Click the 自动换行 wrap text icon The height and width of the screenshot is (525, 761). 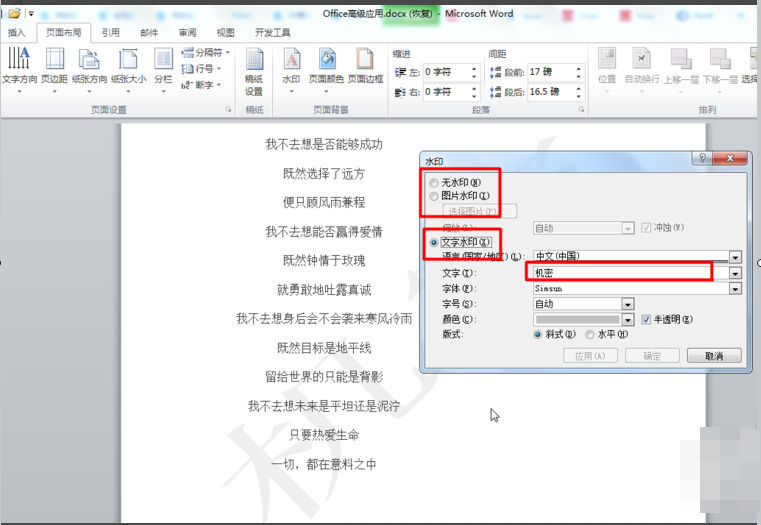coord(642,68)
